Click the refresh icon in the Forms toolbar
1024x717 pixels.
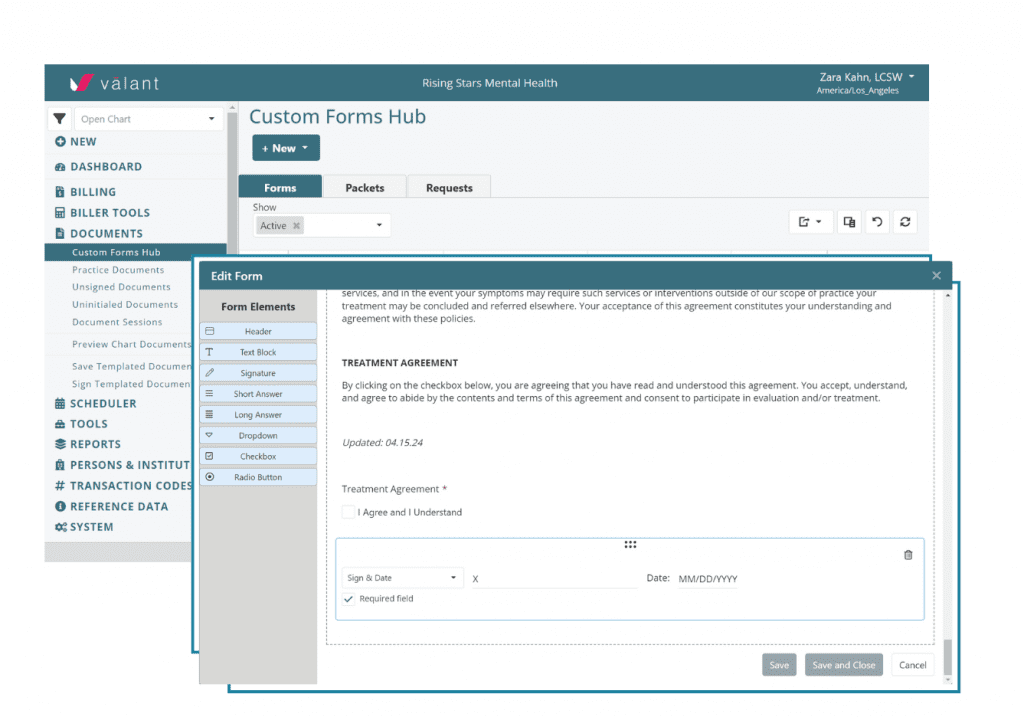click(905, 221)
